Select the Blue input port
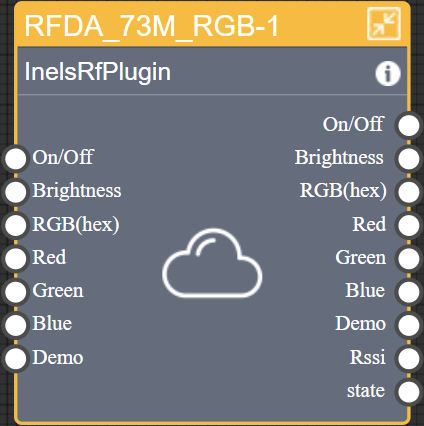This screenshot has height=426, width=424. [15, 325]
